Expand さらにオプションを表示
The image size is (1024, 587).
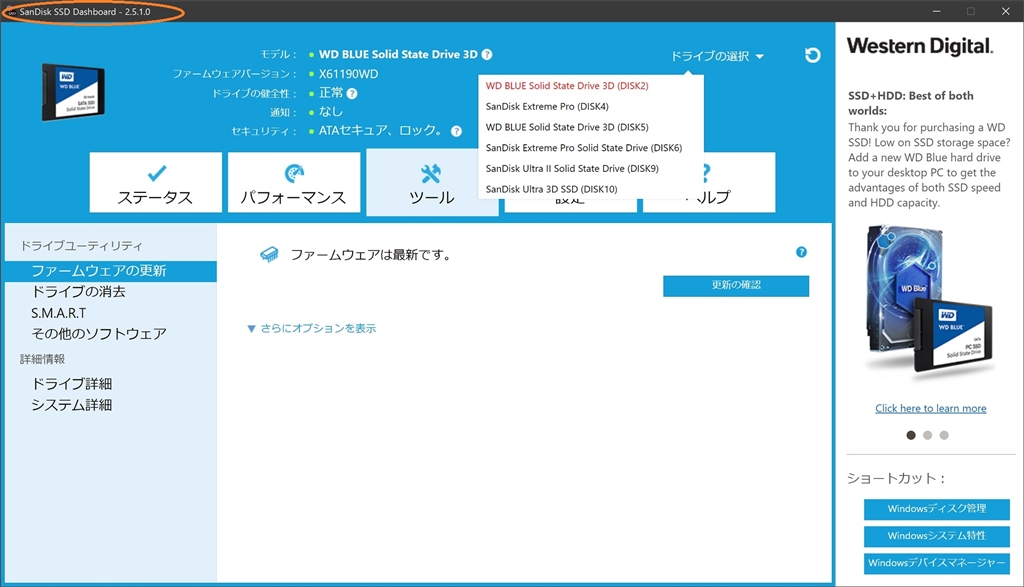pos(312,328)
